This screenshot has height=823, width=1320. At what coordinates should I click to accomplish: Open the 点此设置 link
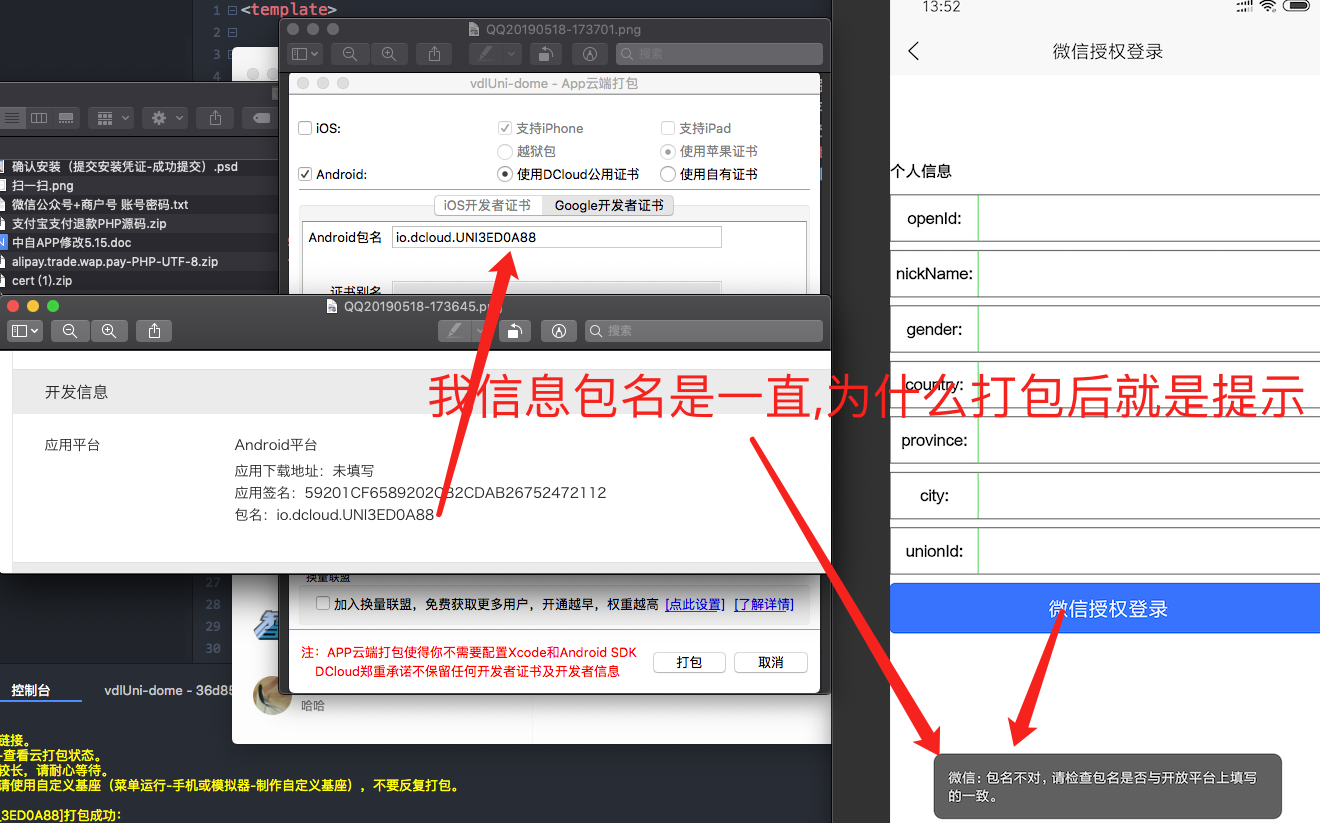coord(694,605)
